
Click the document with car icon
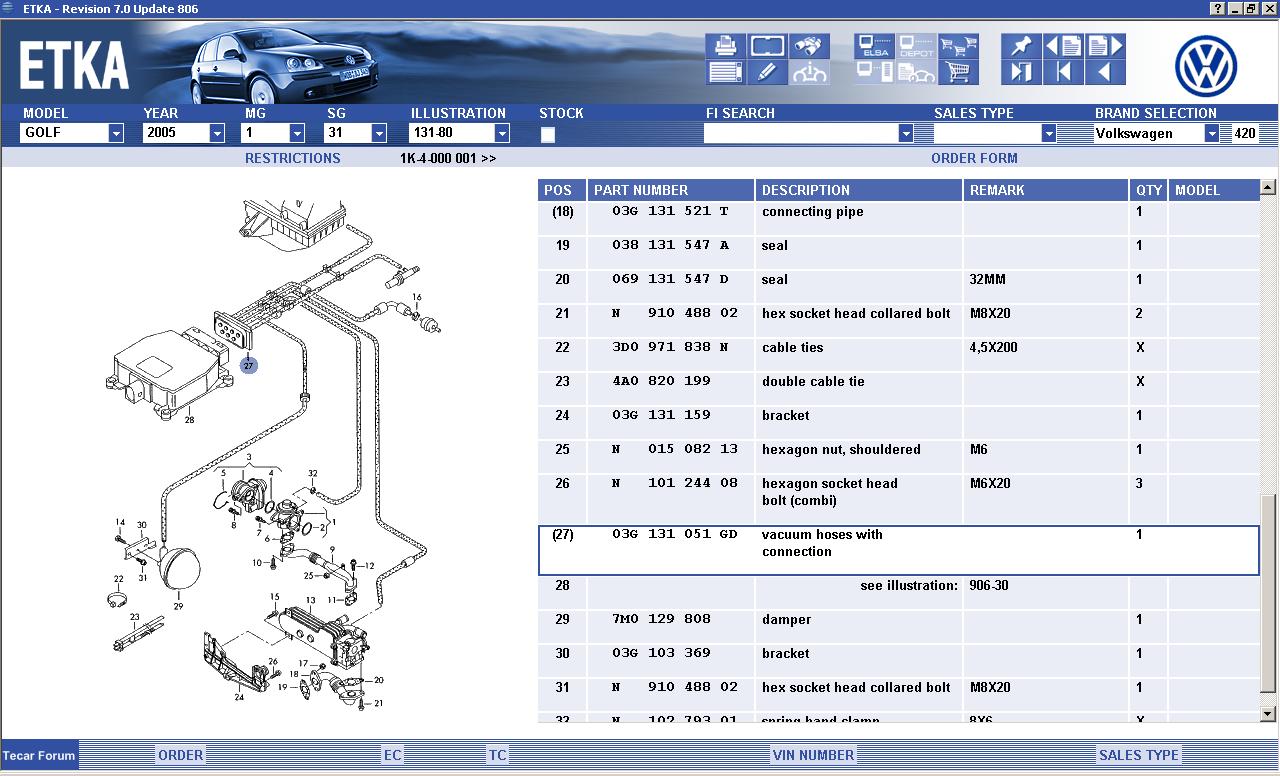click(x=916, y=72)
